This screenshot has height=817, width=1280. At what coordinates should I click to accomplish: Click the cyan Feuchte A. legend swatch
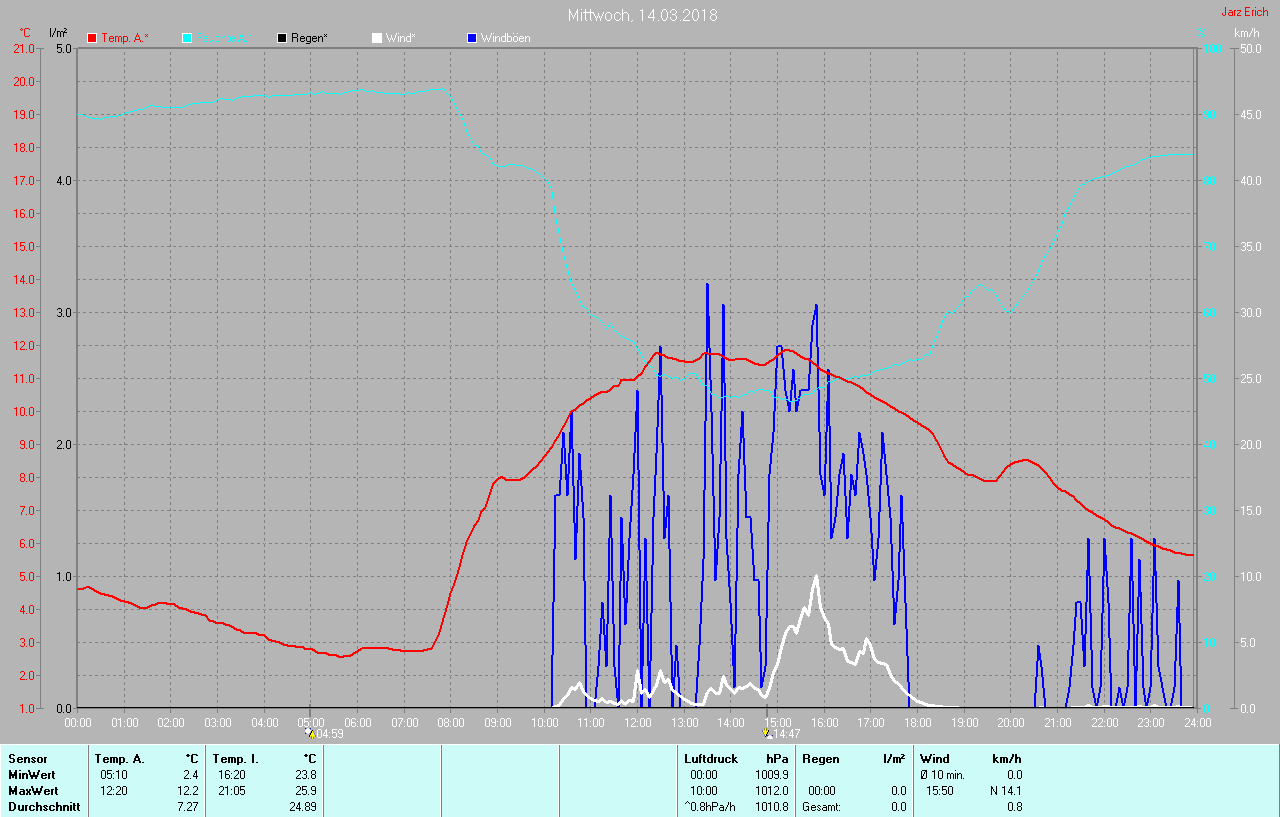click(x=187, y=38)
